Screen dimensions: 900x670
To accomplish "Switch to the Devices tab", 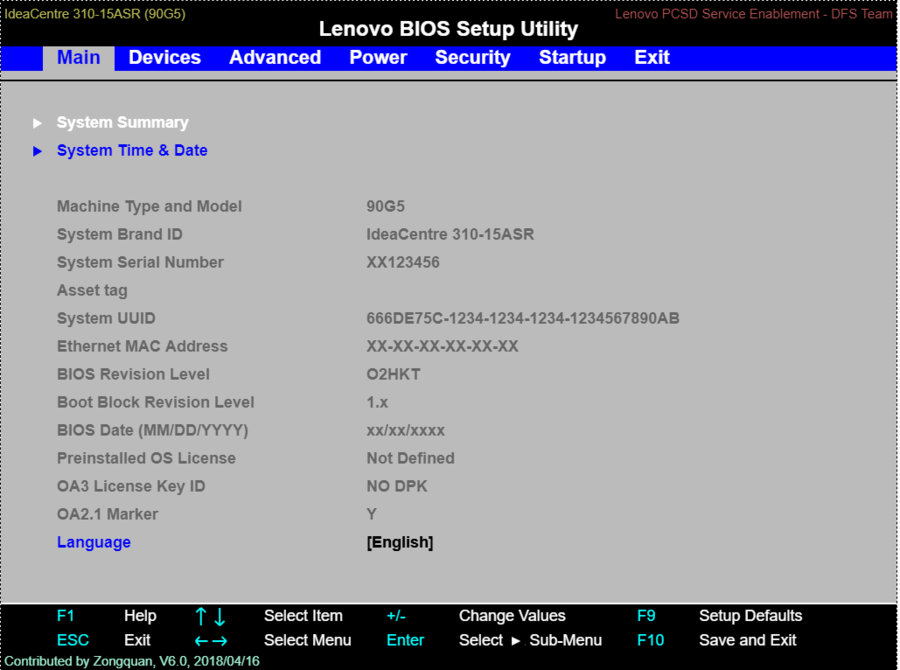I will (x=165, y=58).
